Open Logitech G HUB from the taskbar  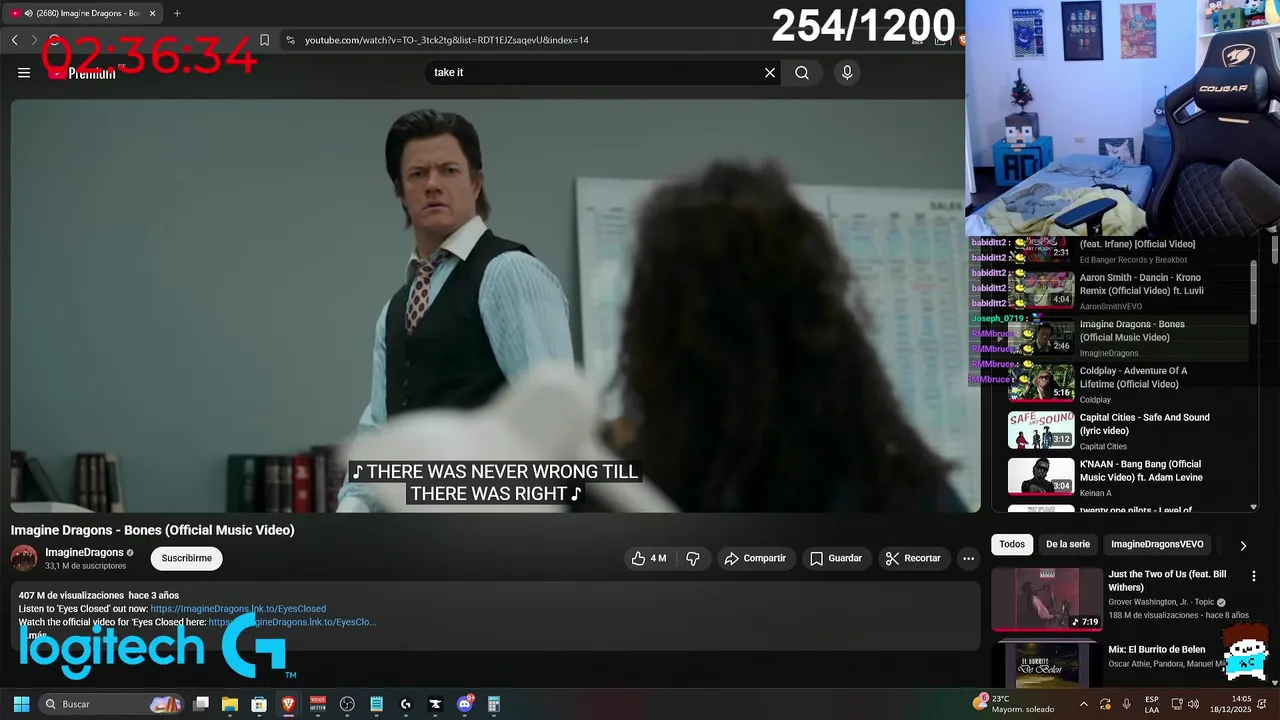[x=406, y=704]
